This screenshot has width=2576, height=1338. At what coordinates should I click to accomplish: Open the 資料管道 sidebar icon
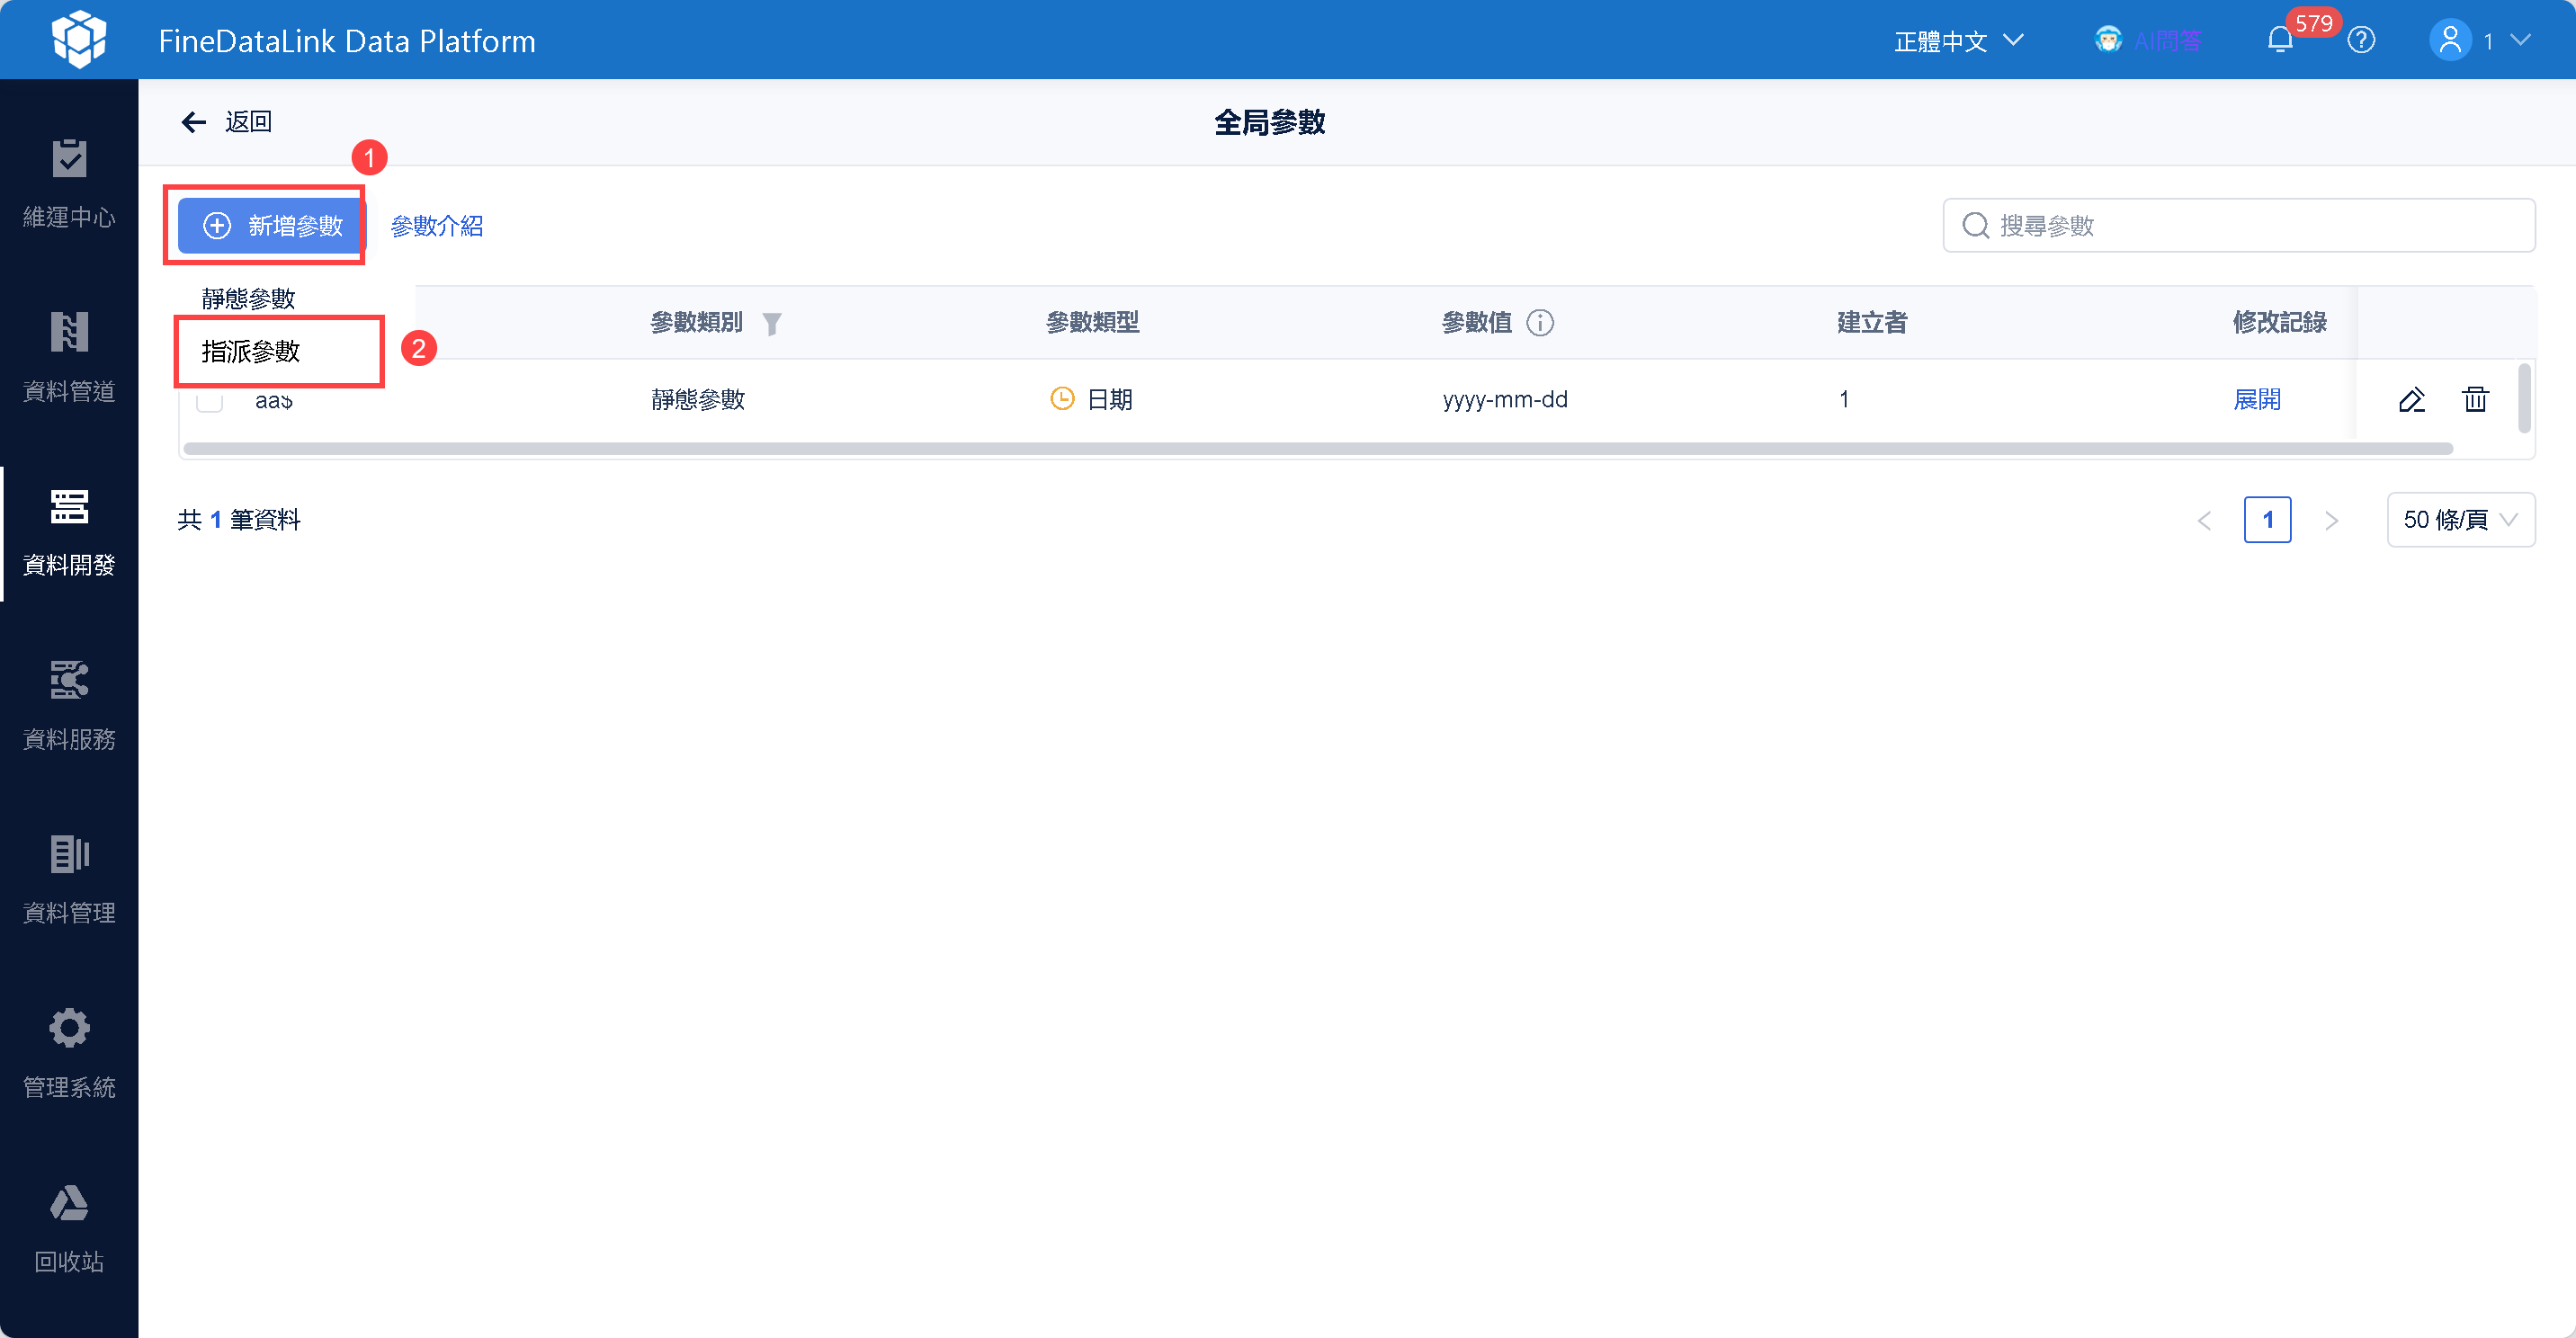click(x=69, y=333)
